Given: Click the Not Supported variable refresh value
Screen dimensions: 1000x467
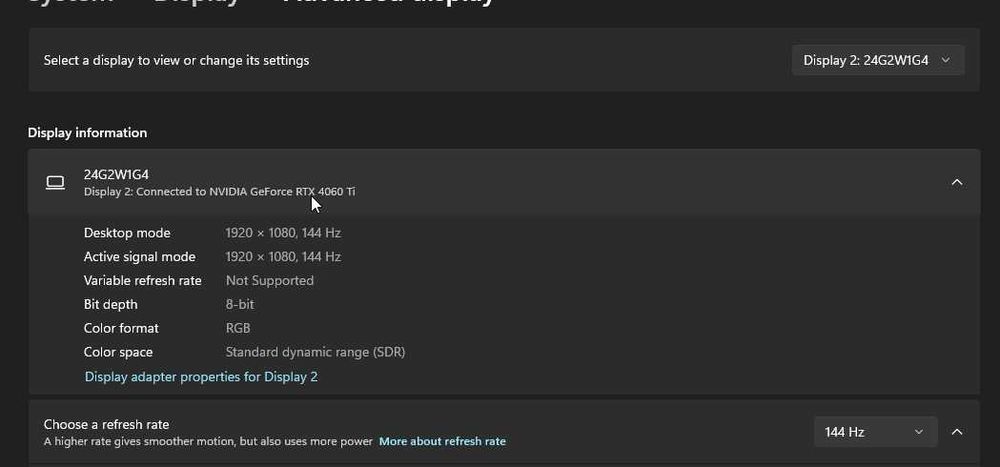Looking at the screenshot, I should click(270, 281).
